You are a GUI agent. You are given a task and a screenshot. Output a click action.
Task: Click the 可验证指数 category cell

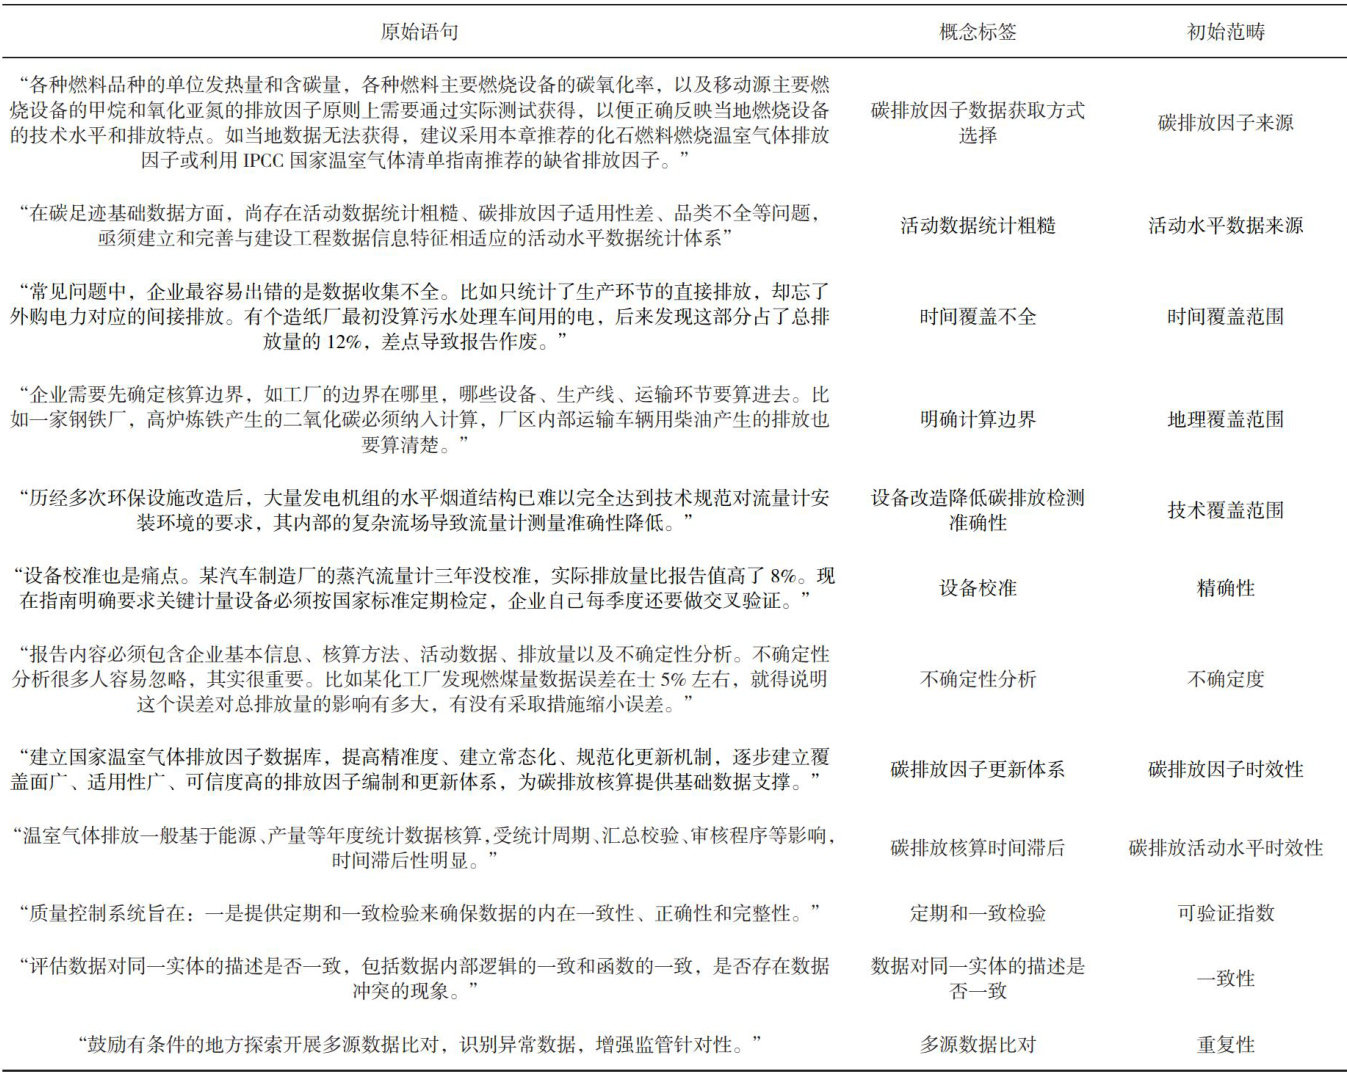coord(1225,913)
